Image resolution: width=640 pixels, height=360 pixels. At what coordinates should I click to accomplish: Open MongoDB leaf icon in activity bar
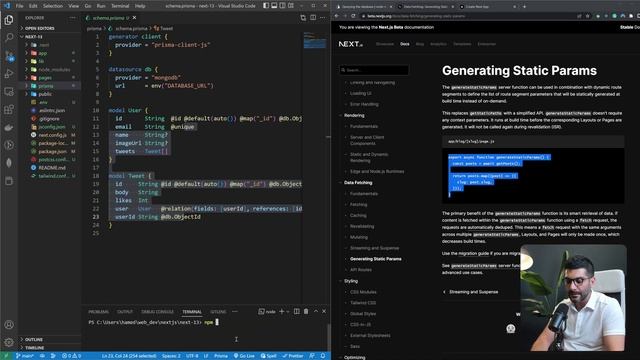pos(9,163)
